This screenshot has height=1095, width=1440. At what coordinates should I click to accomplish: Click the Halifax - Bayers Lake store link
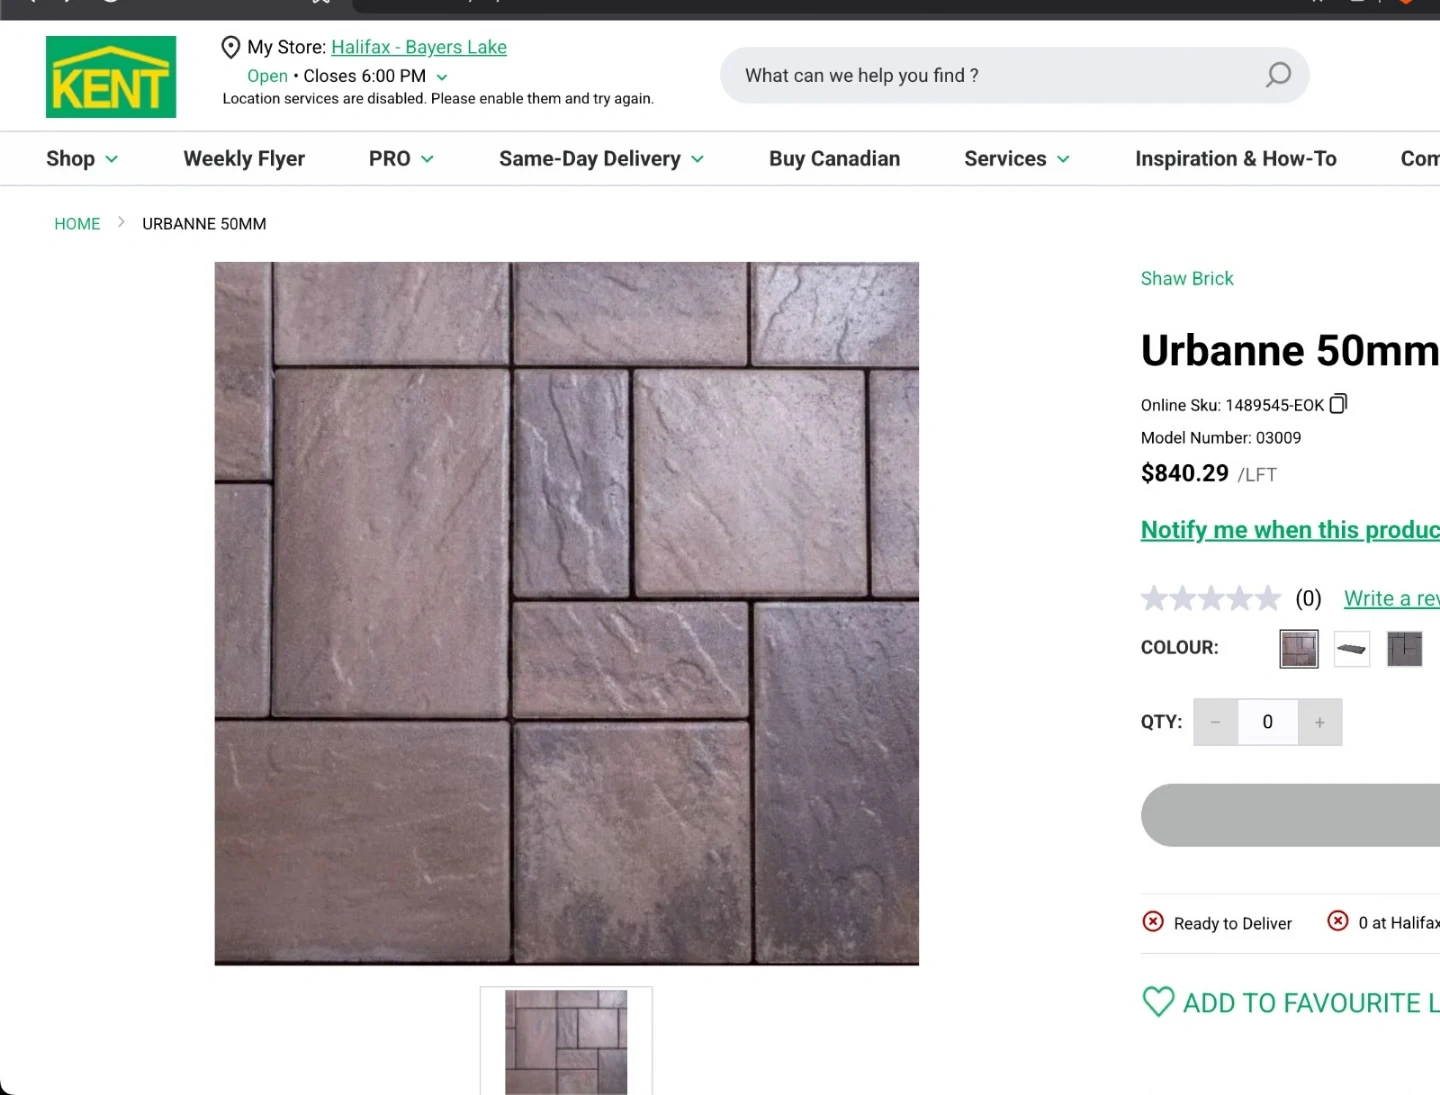418,47
